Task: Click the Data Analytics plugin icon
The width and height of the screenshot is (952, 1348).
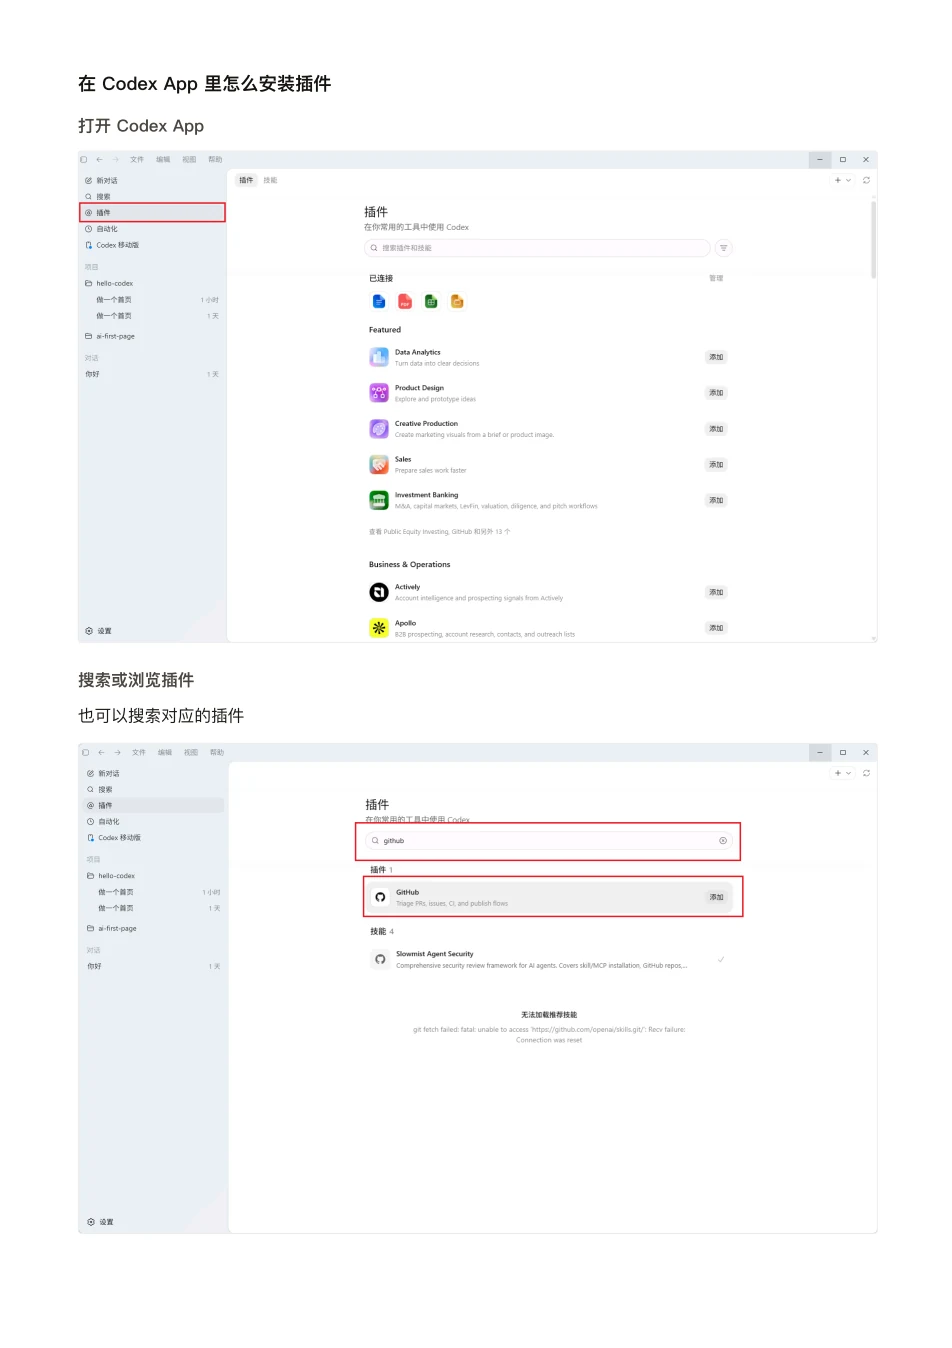Action: [379, 357]
